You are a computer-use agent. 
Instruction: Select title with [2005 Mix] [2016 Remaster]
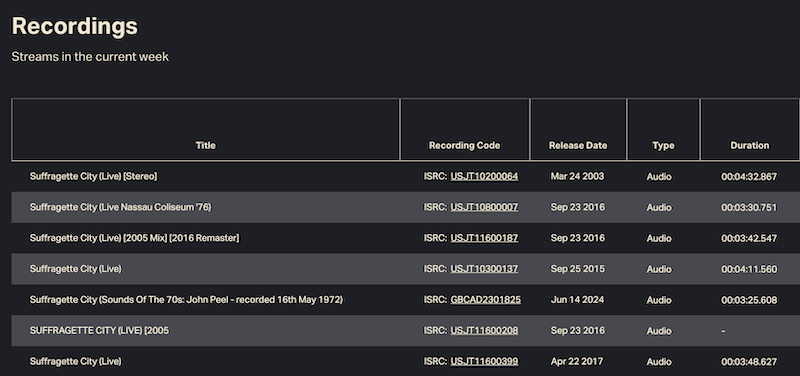[x=134, y=238]
